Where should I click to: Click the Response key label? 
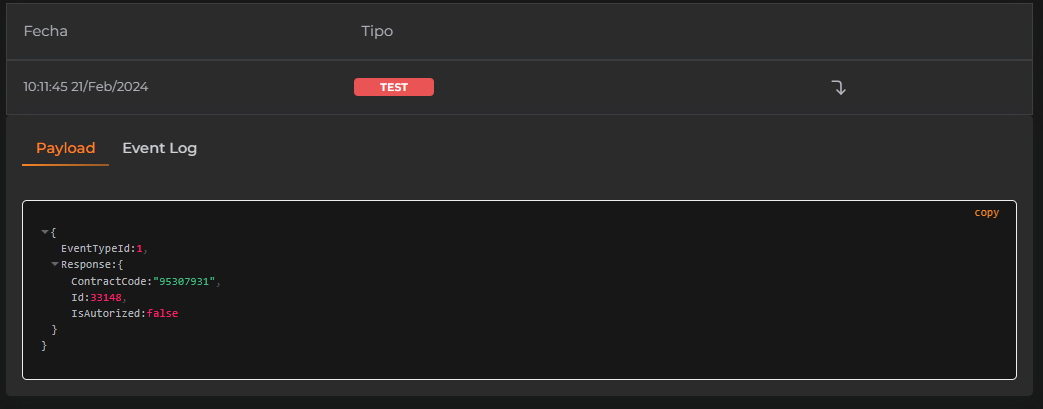pos(87,265)
